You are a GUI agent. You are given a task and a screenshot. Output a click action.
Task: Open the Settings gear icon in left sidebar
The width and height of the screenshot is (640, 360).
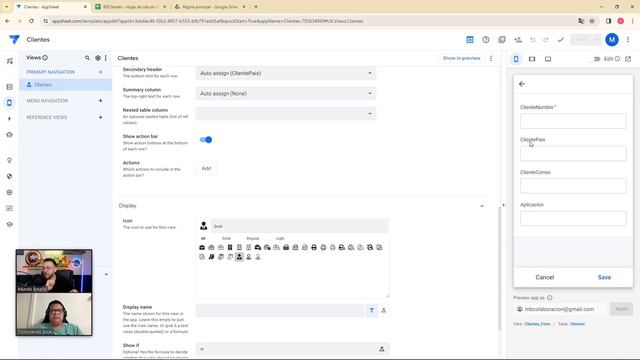coord(9,192)
